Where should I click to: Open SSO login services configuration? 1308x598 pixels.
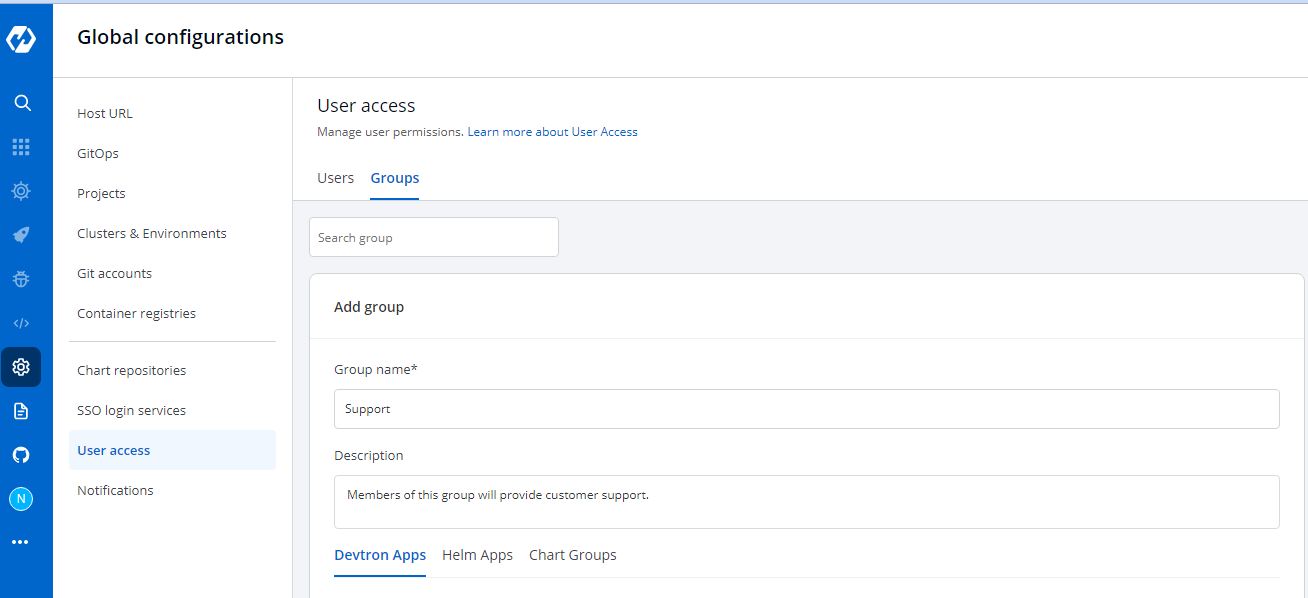point(131,410)
